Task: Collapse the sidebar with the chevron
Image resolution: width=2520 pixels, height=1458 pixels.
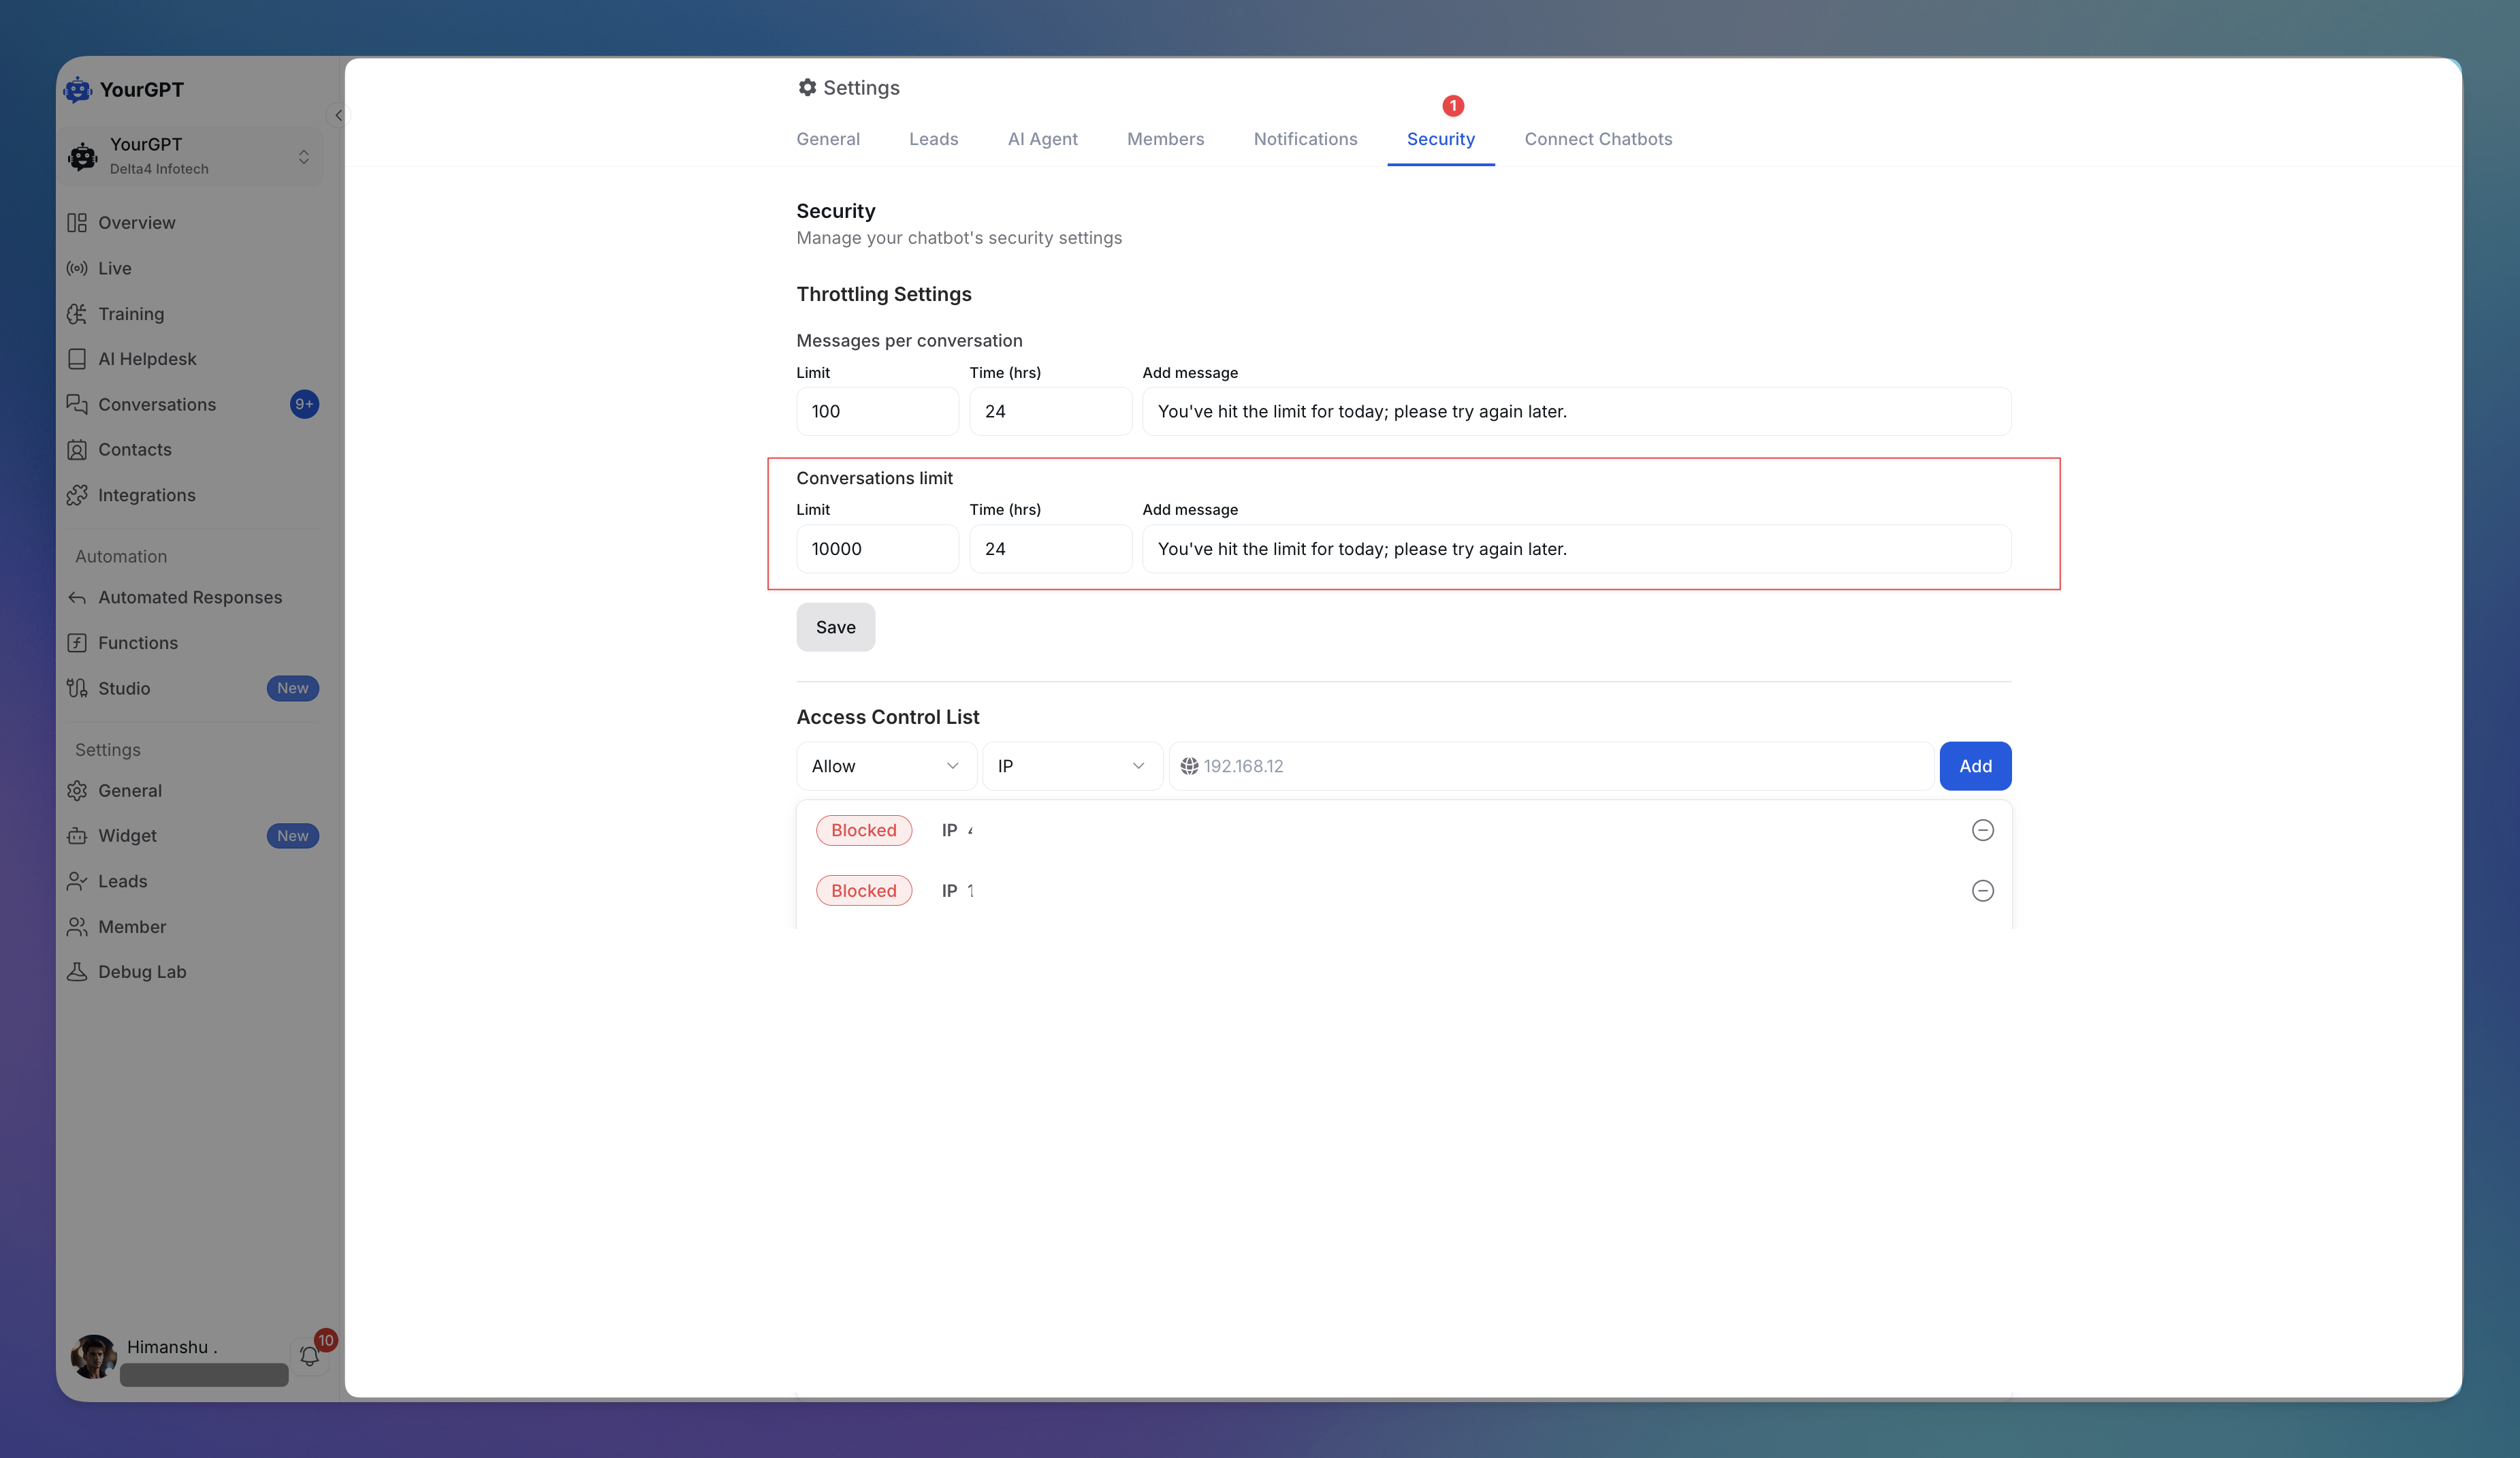Action: click(x=338, y=116)
